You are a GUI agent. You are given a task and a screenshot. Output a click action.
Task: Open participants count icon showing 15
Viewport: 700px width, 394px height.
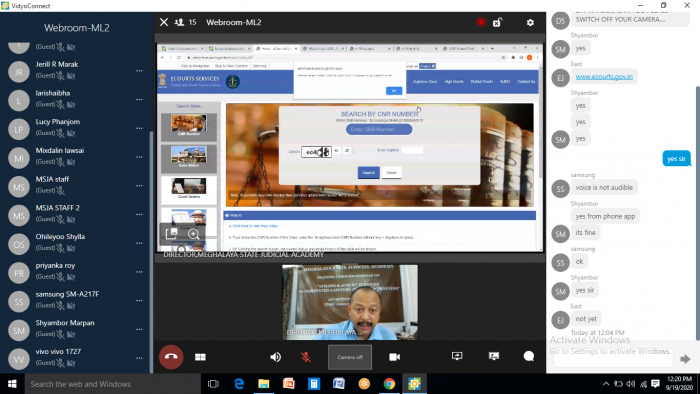[x=185, y=22]
